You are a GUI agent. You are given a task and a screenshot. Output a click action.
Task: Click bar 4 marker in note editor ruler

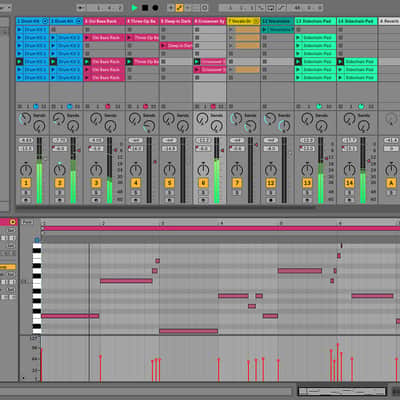221,223
